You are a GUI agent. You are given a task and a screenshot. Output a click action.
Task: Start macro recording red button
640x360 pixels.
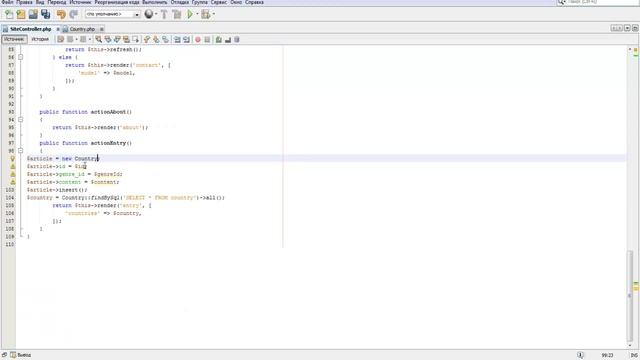(x=198, y=40)
